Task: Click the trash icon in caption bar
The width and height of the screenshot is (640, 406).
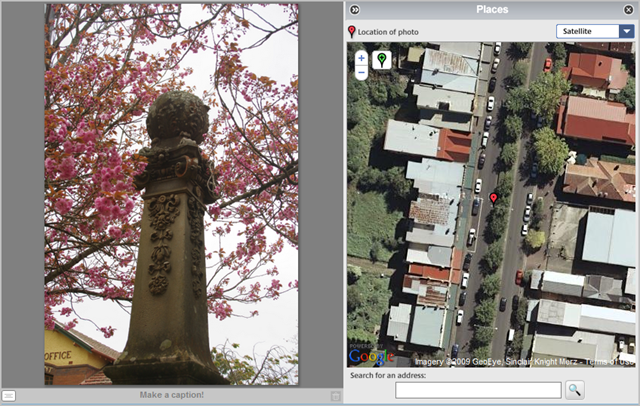Action: [336, 395]
